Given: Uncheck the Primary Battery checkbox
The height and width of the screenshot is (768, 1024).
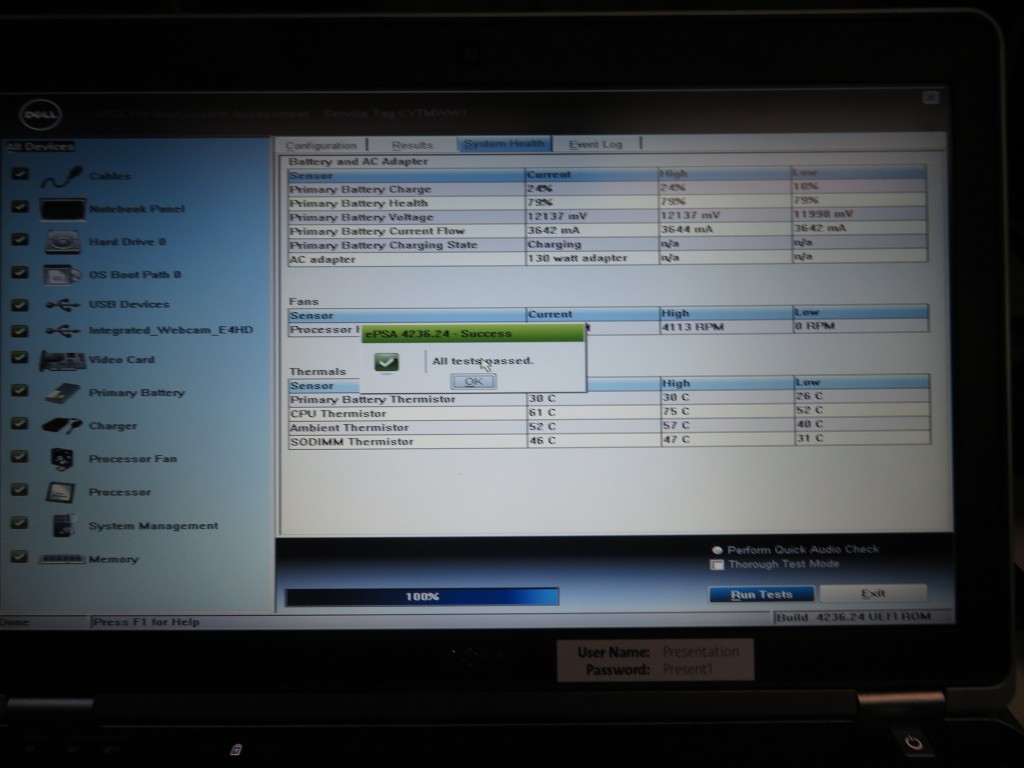Looking at the screenshot, I should [20, 391].
